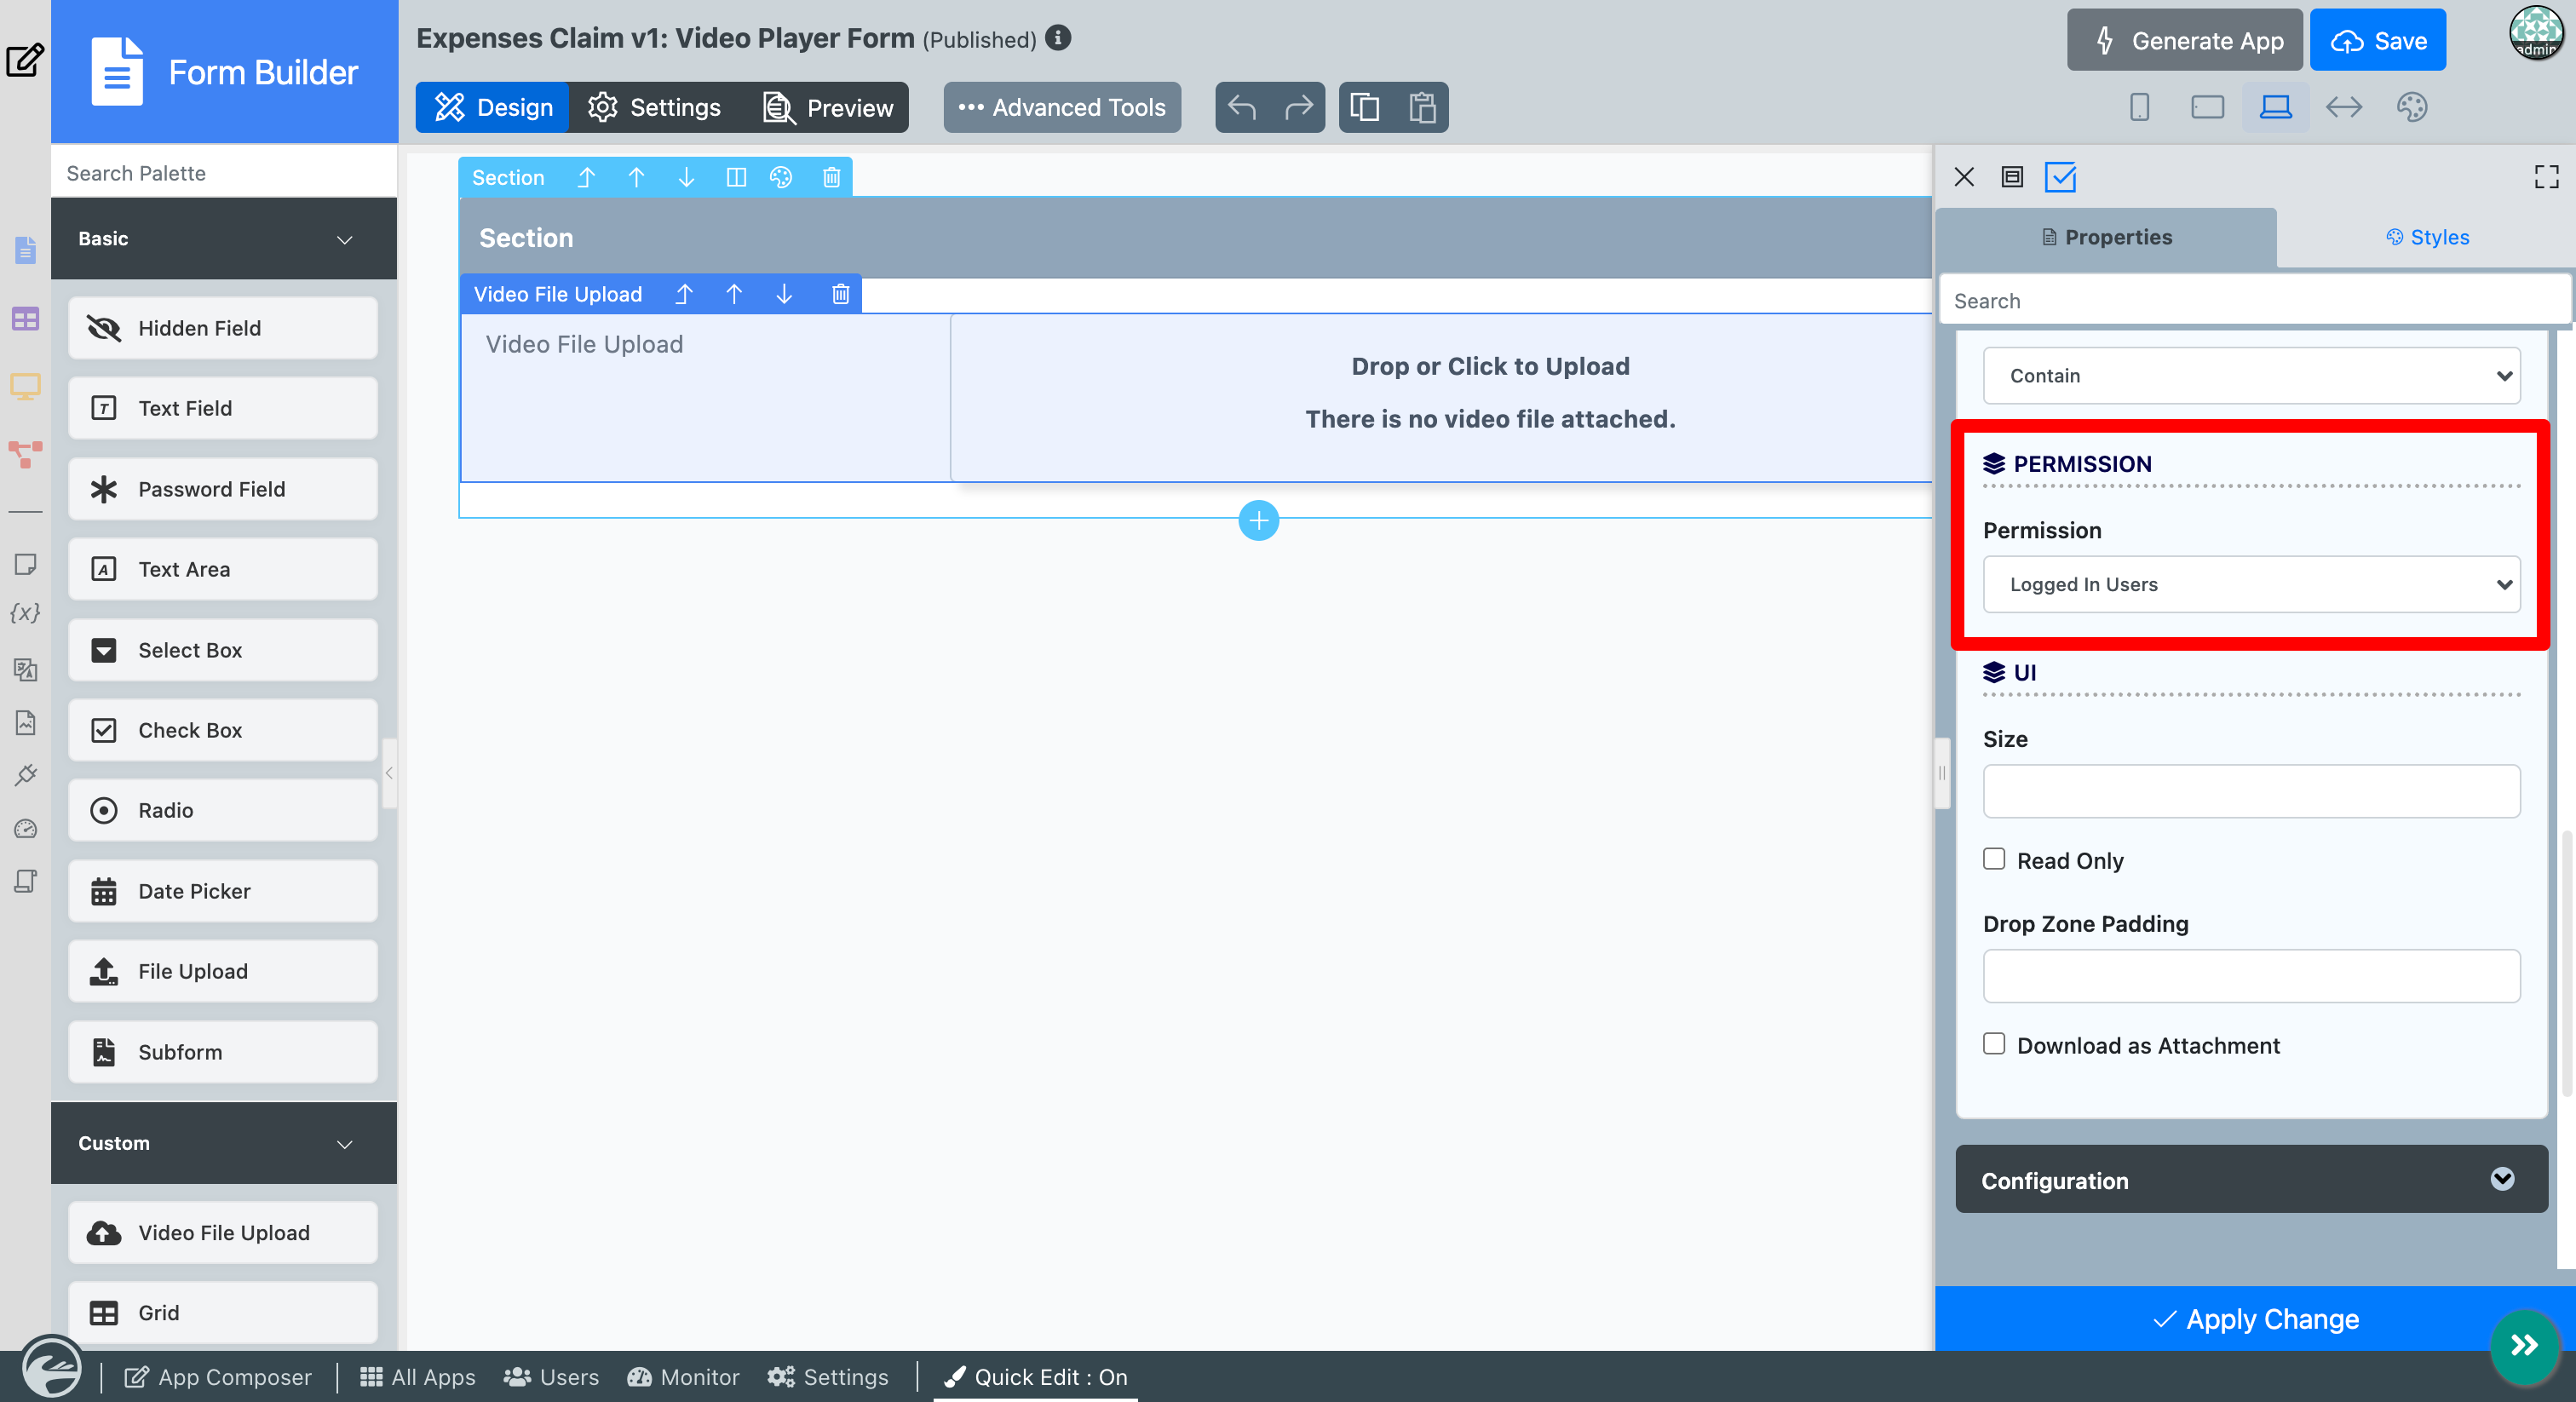The image size is (2576, 1402).
Task: Select the Properties tab
Action: [2107, 238]
